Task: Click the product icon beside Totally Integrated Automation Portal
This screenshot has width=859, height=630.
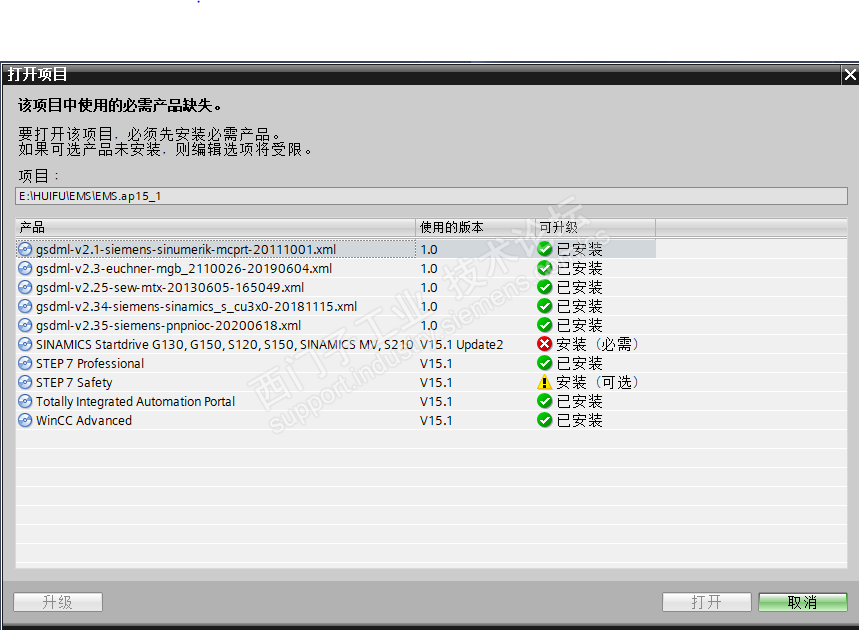Action: (x=25, y=402)
